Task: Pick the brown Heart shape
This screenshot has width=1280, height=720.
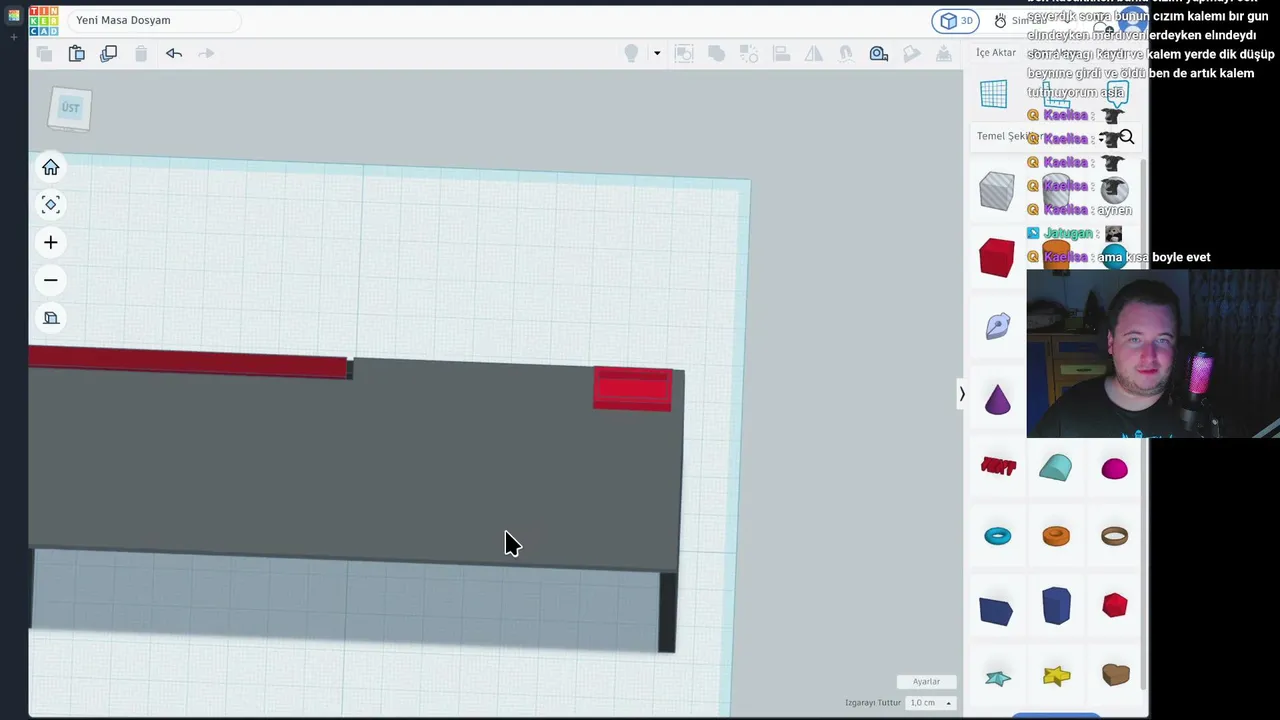Action: pos(1115,676)
